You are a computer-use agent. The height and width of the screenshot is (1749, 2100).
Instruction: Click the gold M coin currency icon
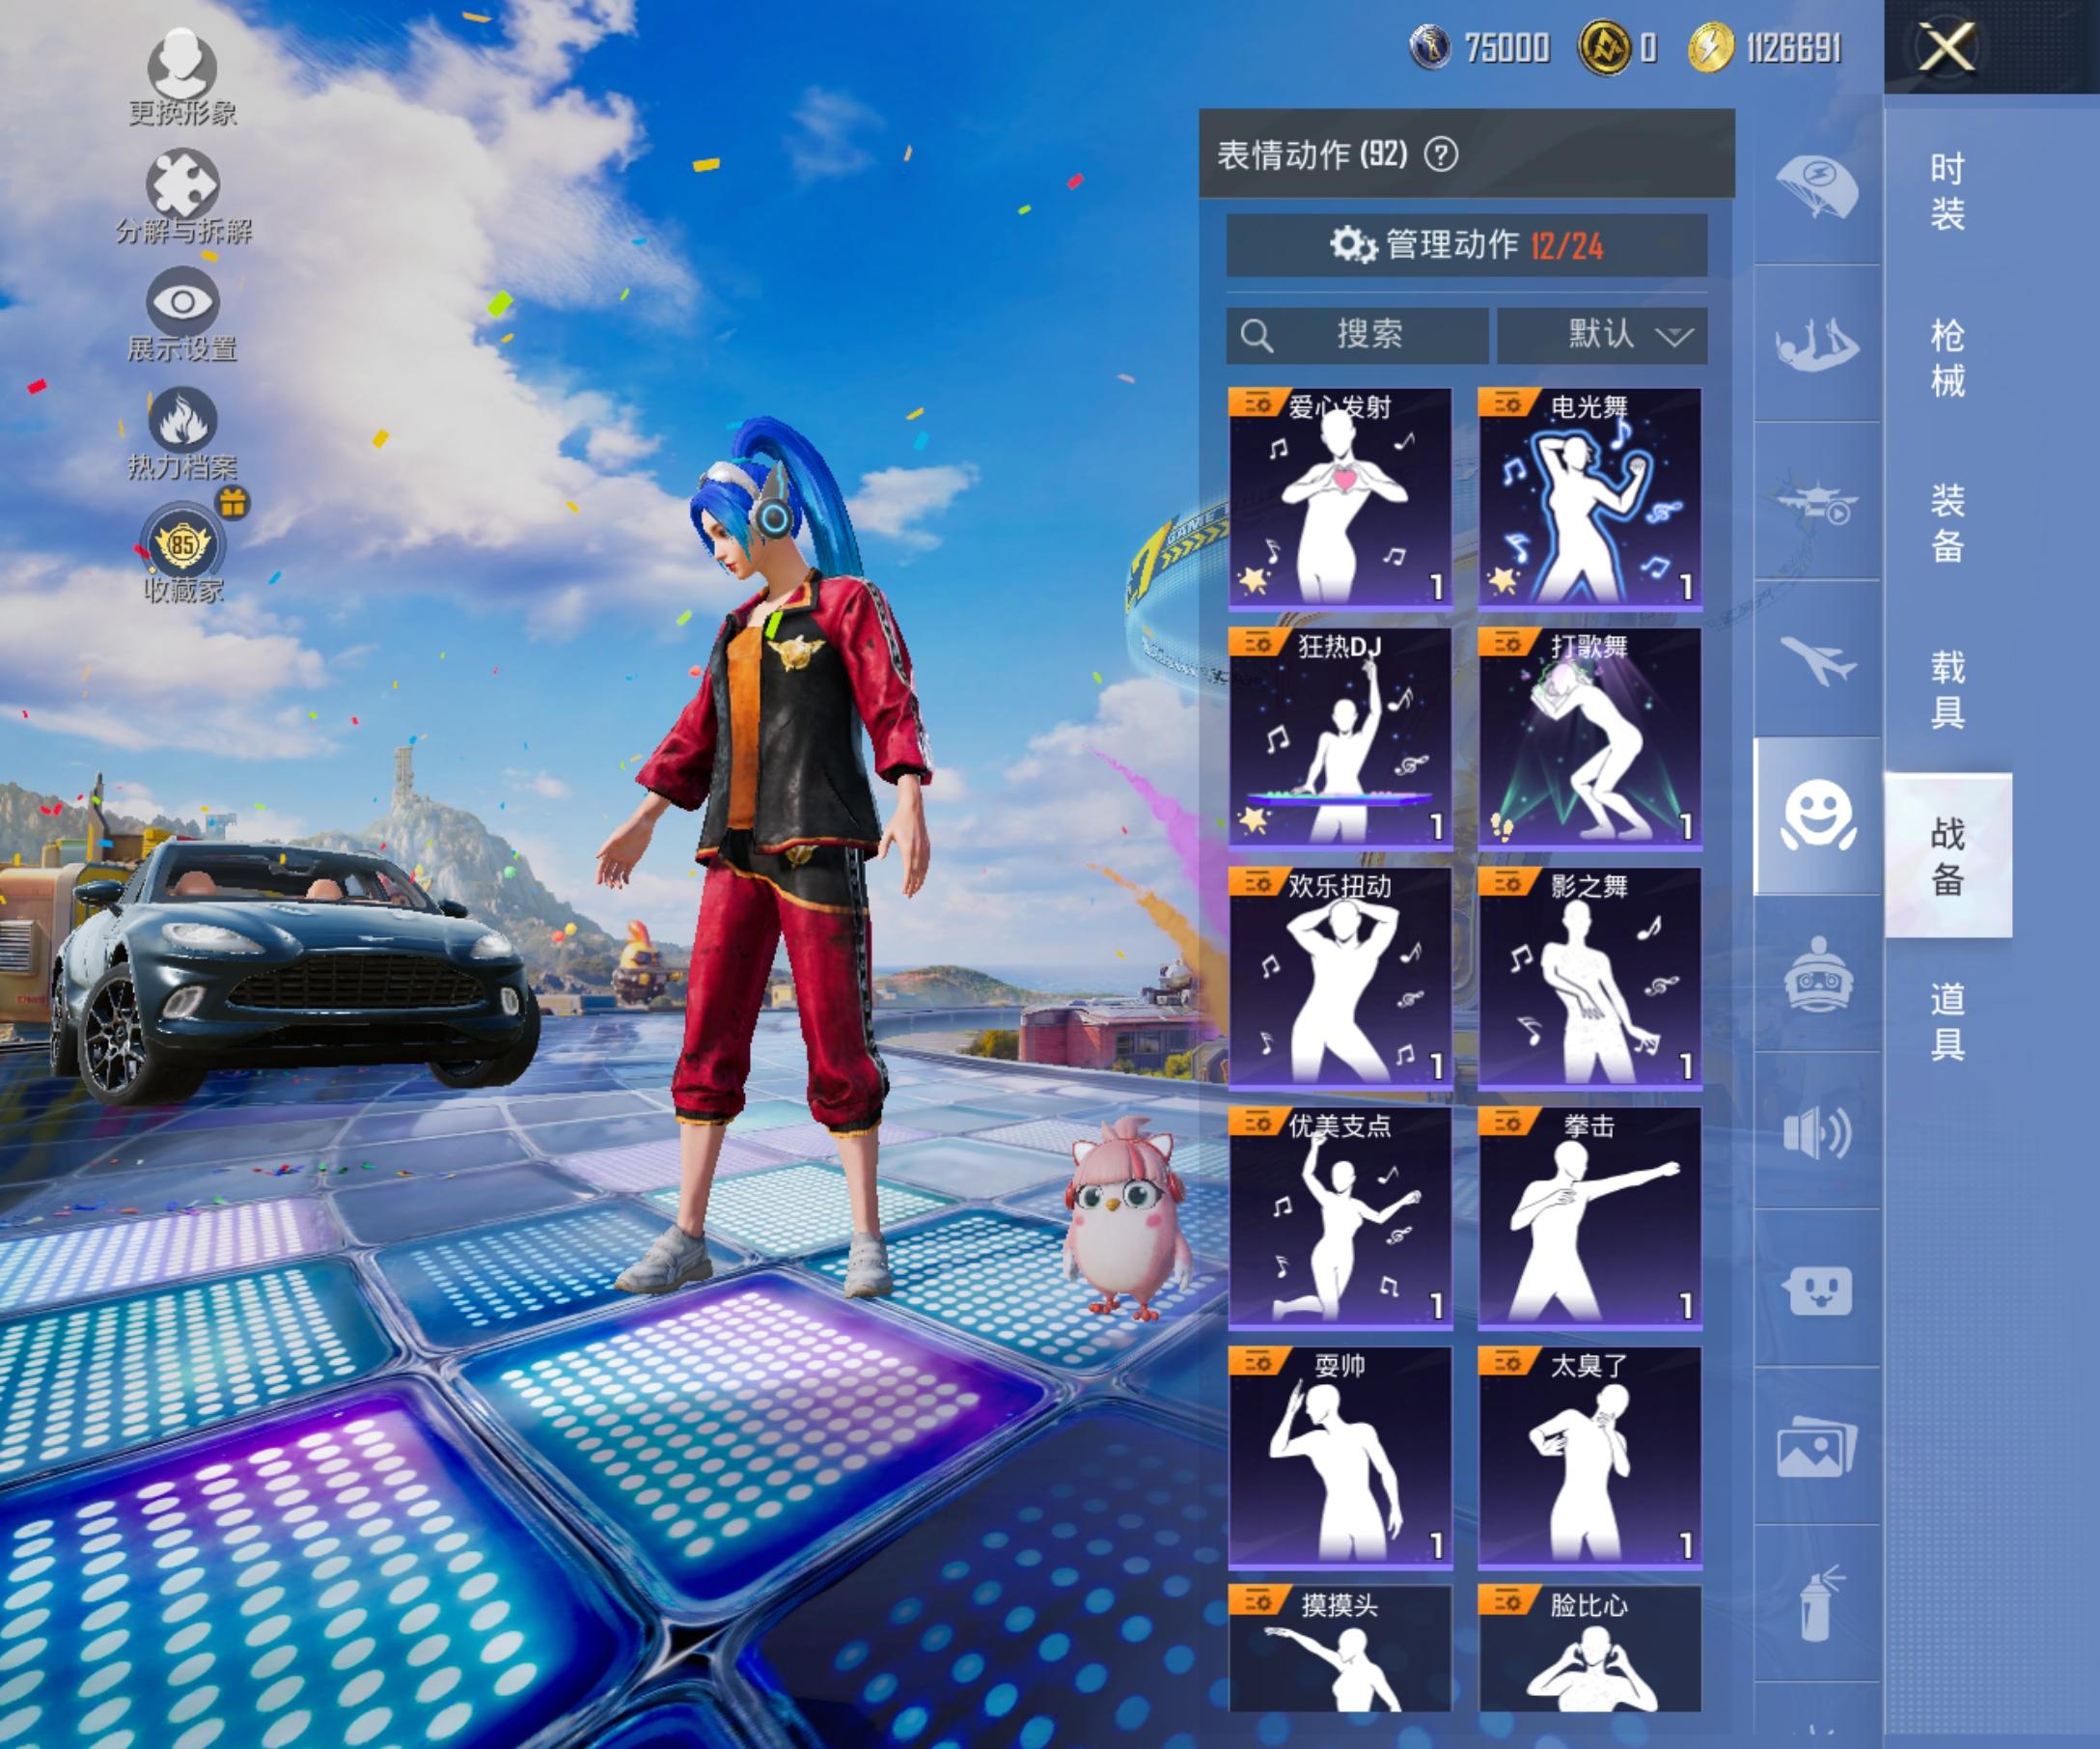click(x=1603, y=47)
